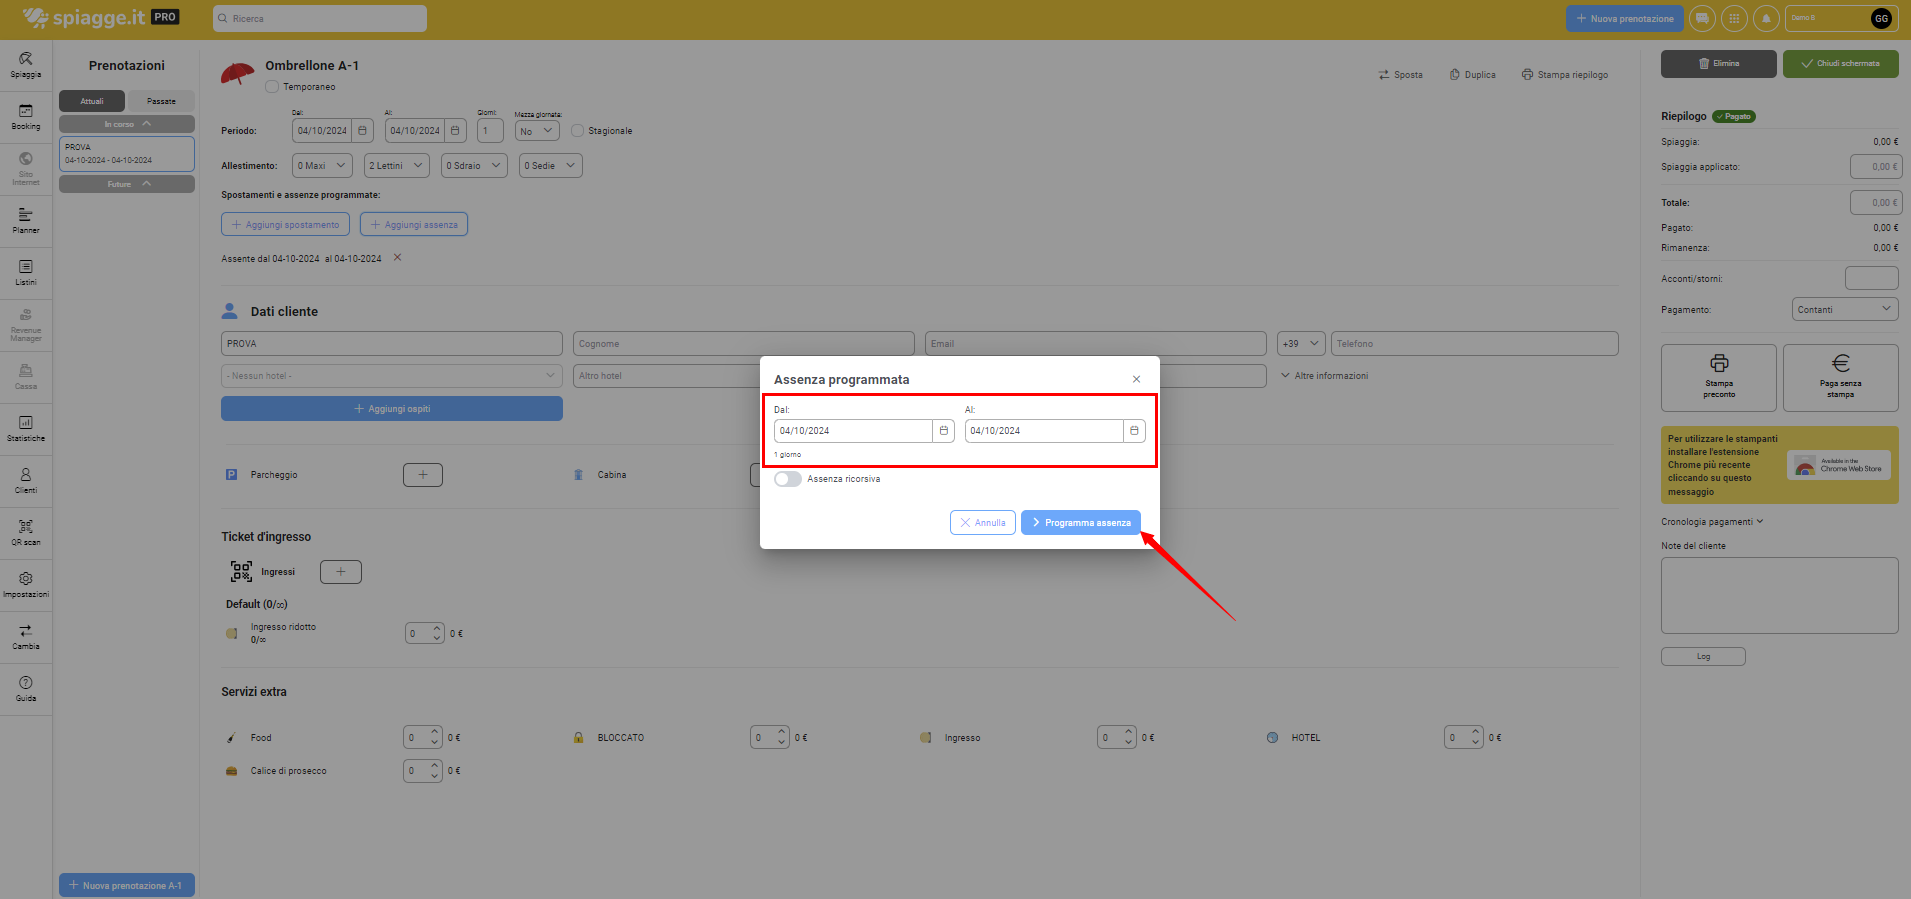The width and height of the screenshot is (1911, 899).
Task: Click the Chiudi schermata button
Action: point(1840,63)
